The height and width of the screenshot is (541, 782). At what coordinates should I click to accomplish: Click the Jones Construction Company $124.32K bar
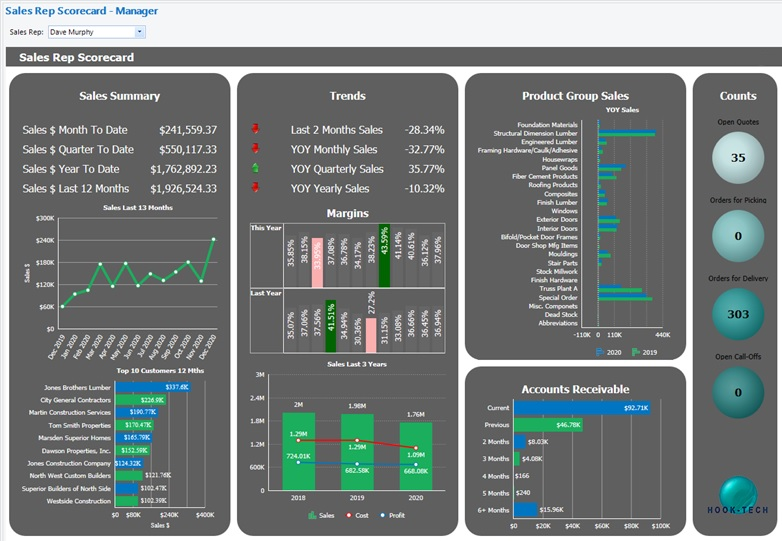pos(129,463)
